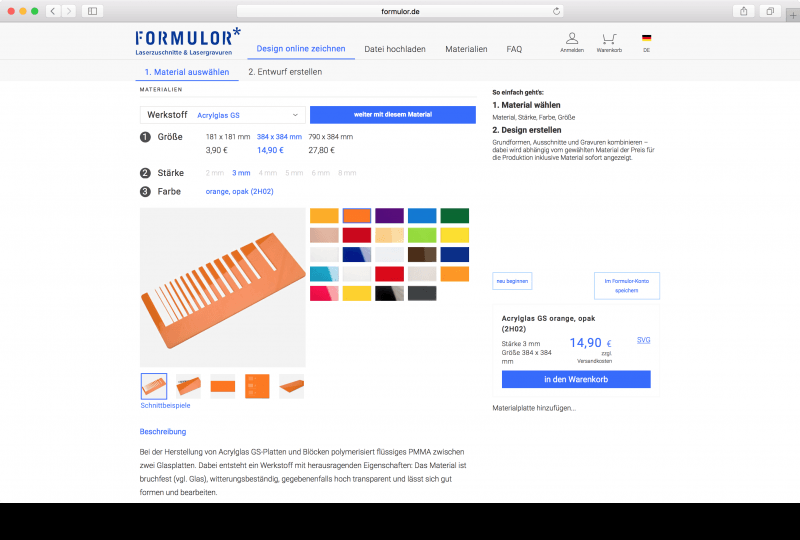
Task: Expand Materialplatte hinzufügen option
Action: (534, 408)
